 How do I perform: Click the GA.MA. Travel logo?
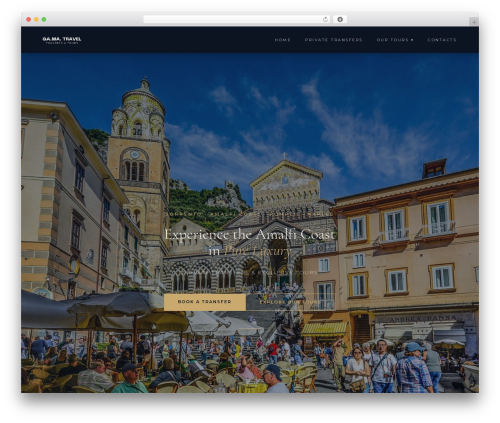pos(62,40)
